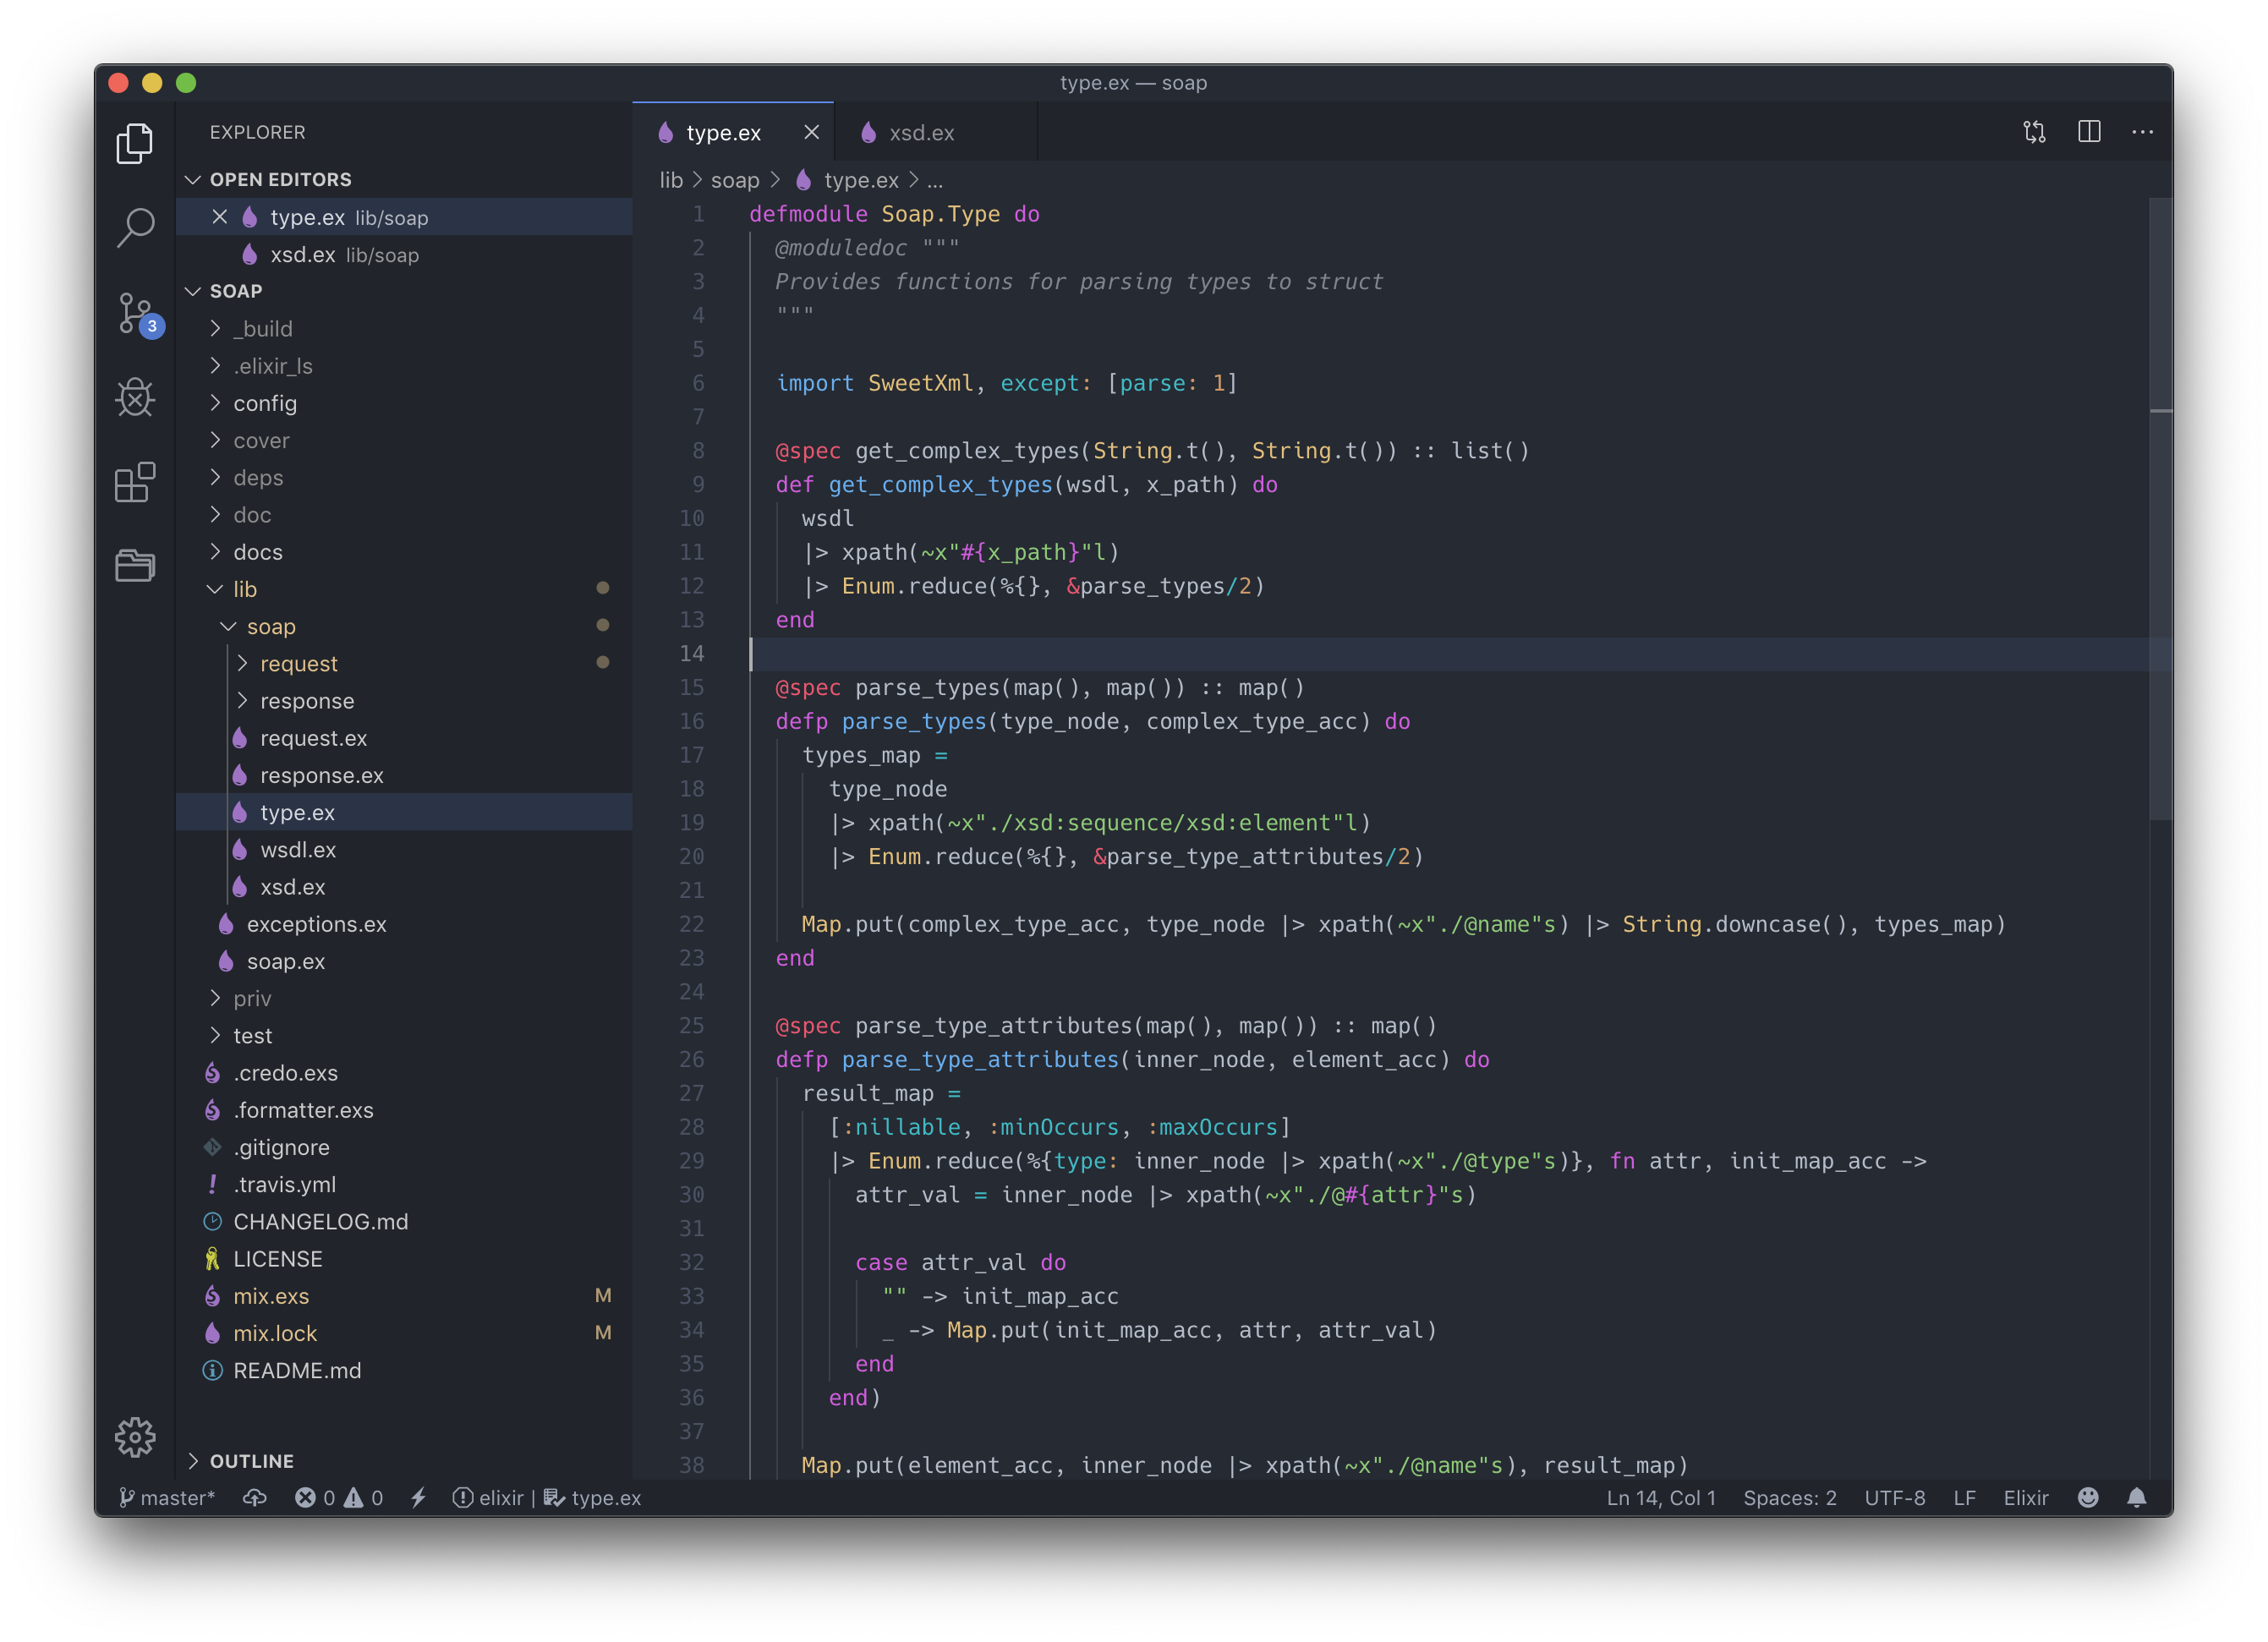
Task: Open mix.exs in the file tree
Action: [x=270, y=1296]
